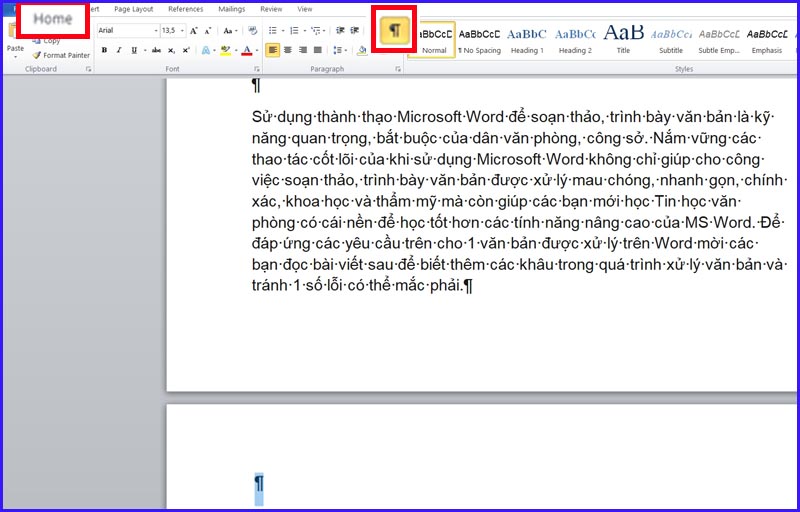Toggle Bold formatting

104,50
